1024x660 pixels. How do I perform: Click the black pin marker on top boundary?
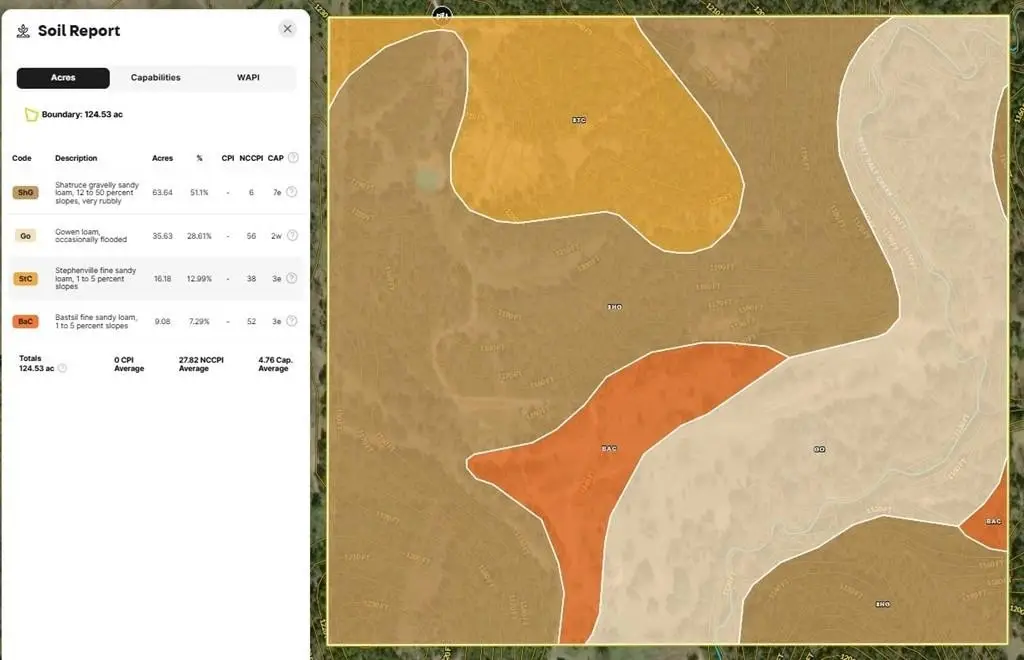[x=442, y=14]
